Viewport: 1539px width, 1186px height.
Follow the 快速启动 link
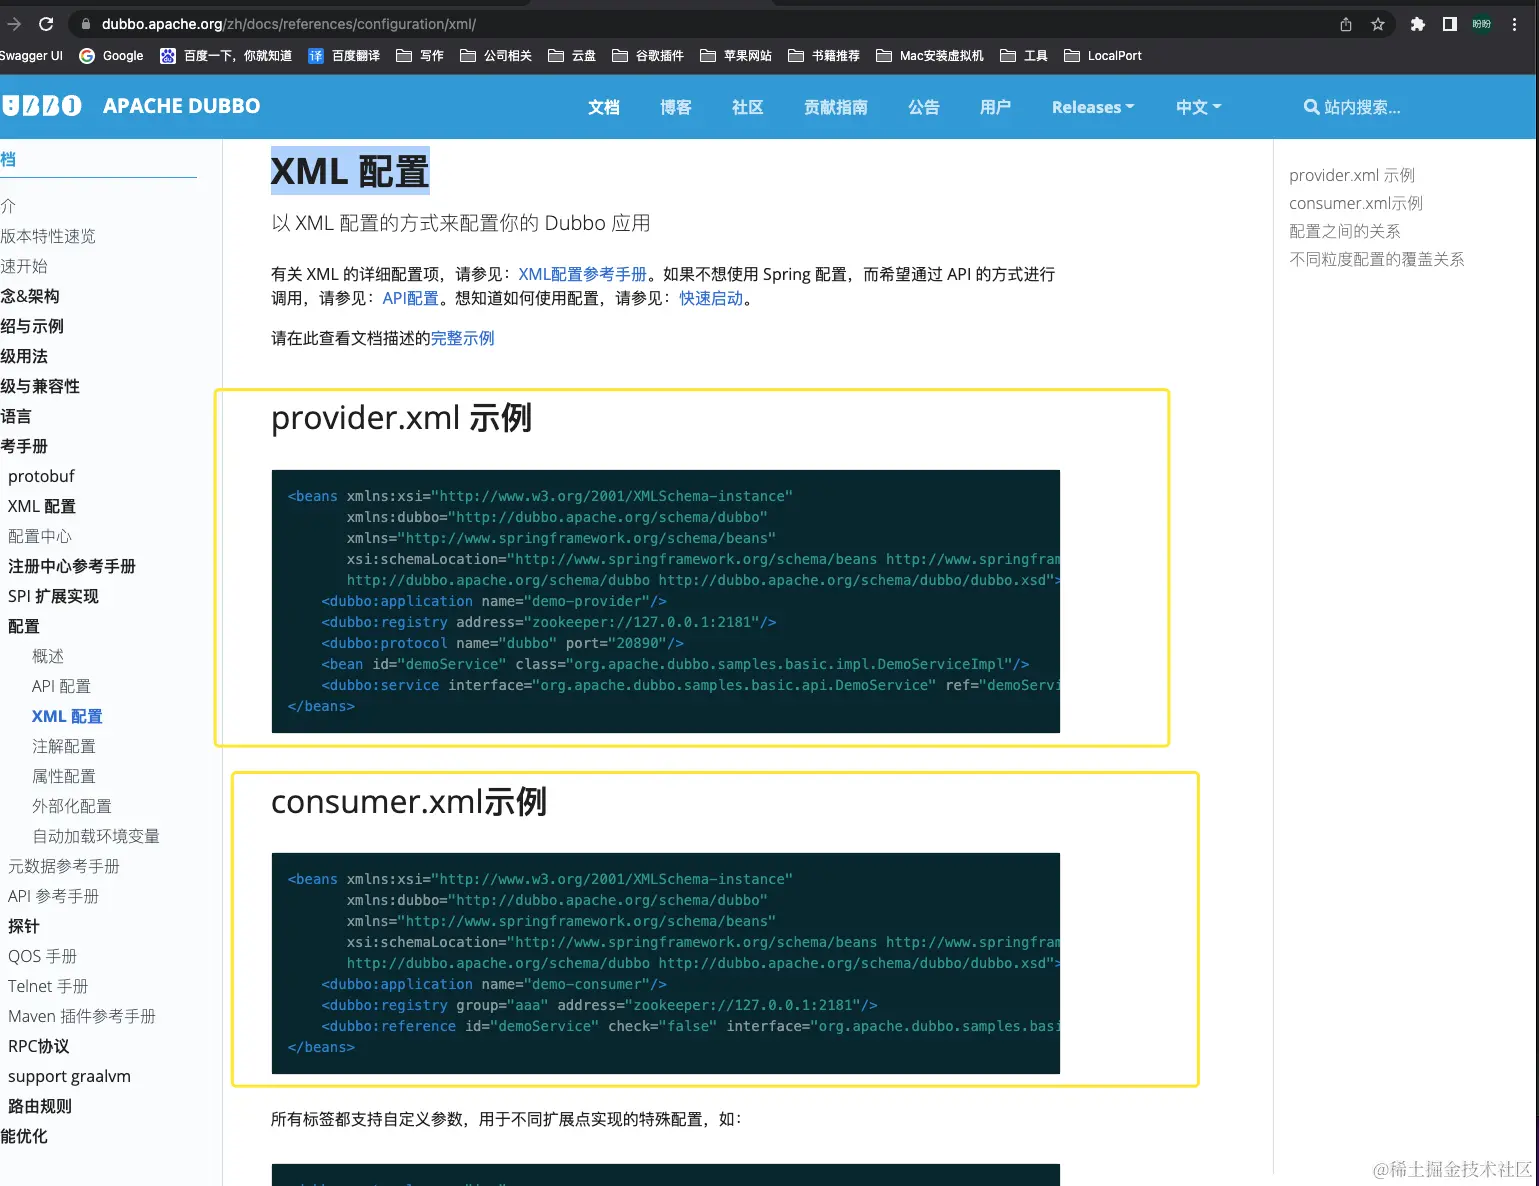(x=711, y=298)
